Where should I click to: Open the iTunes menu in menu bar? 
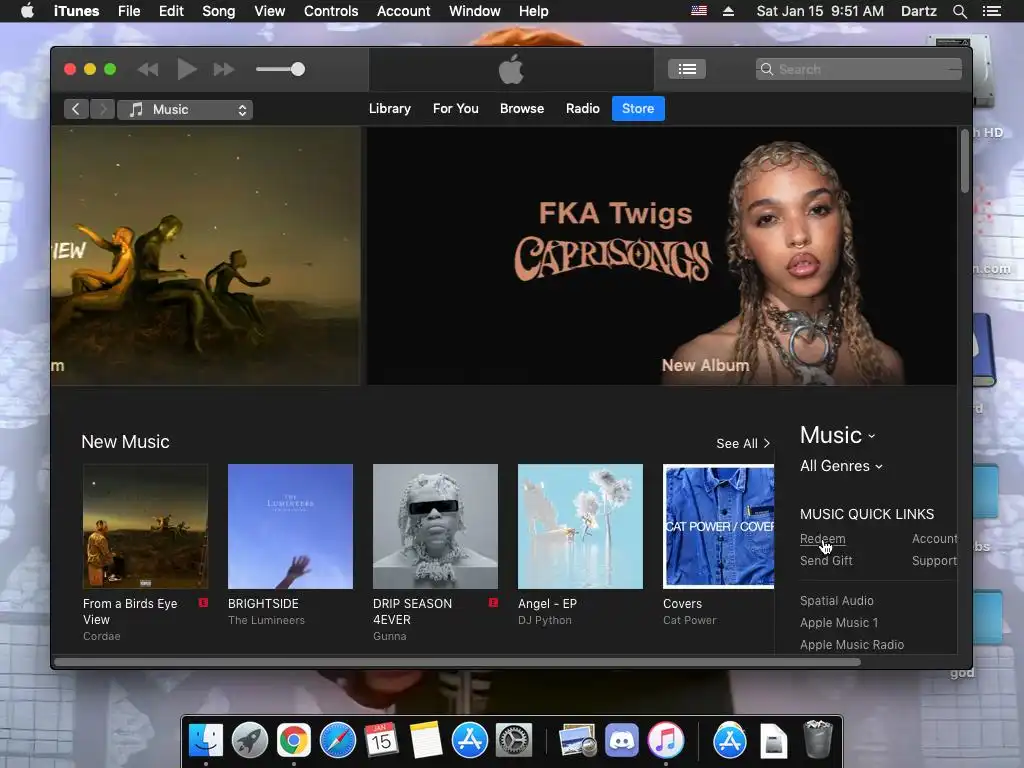tap(76, 11)
